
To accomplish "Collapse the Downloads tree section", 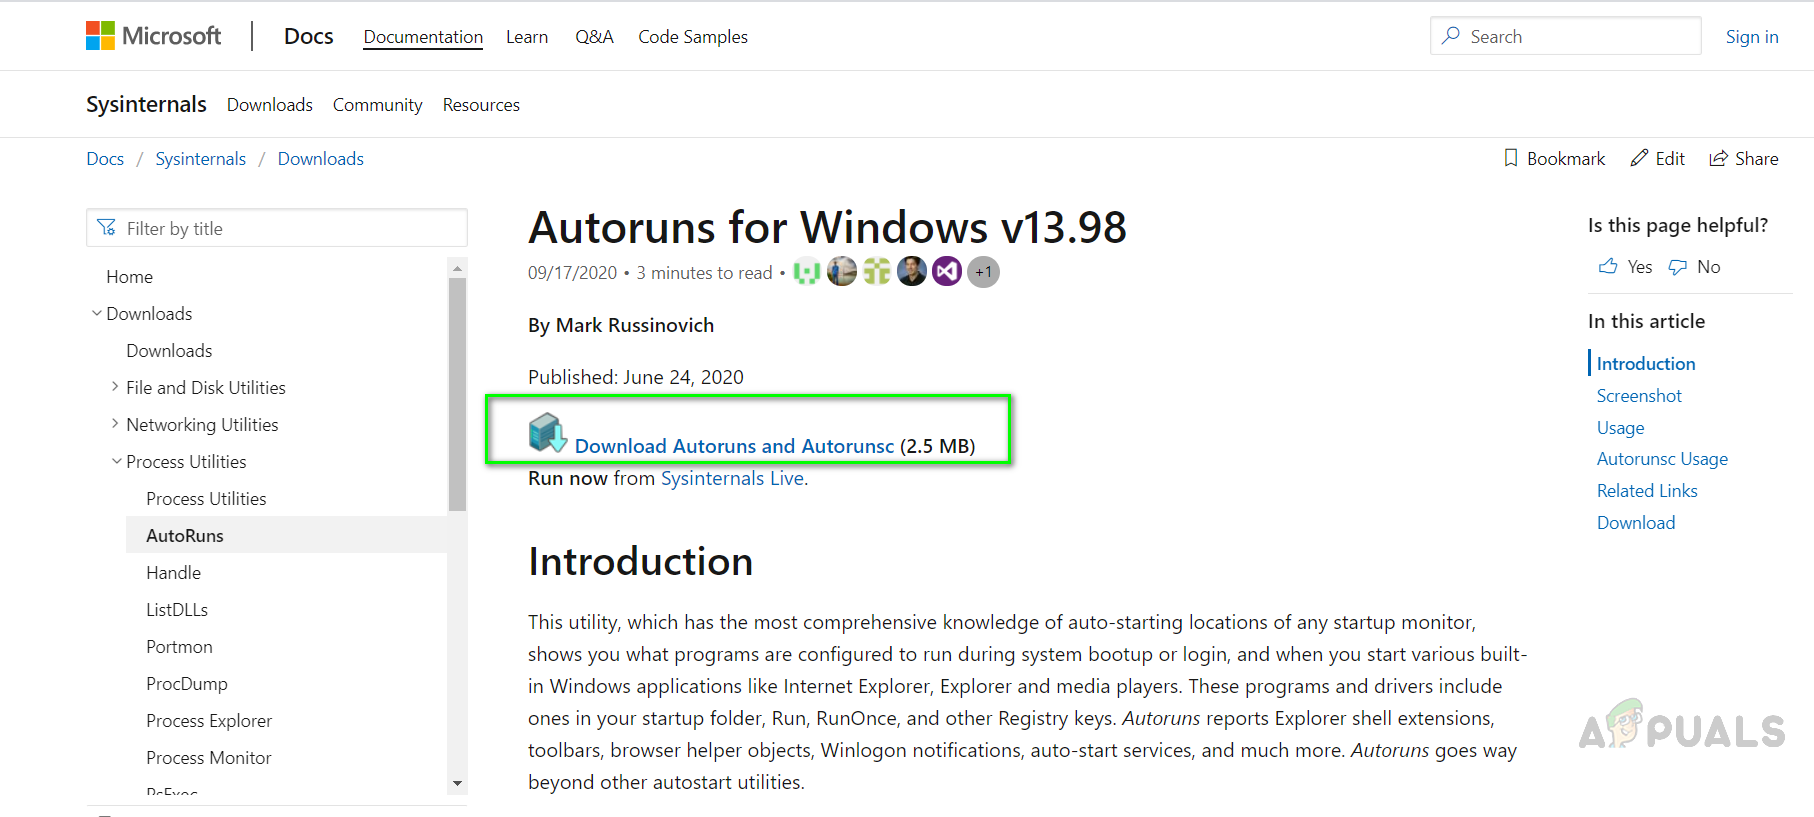I will tap(97, 313).
